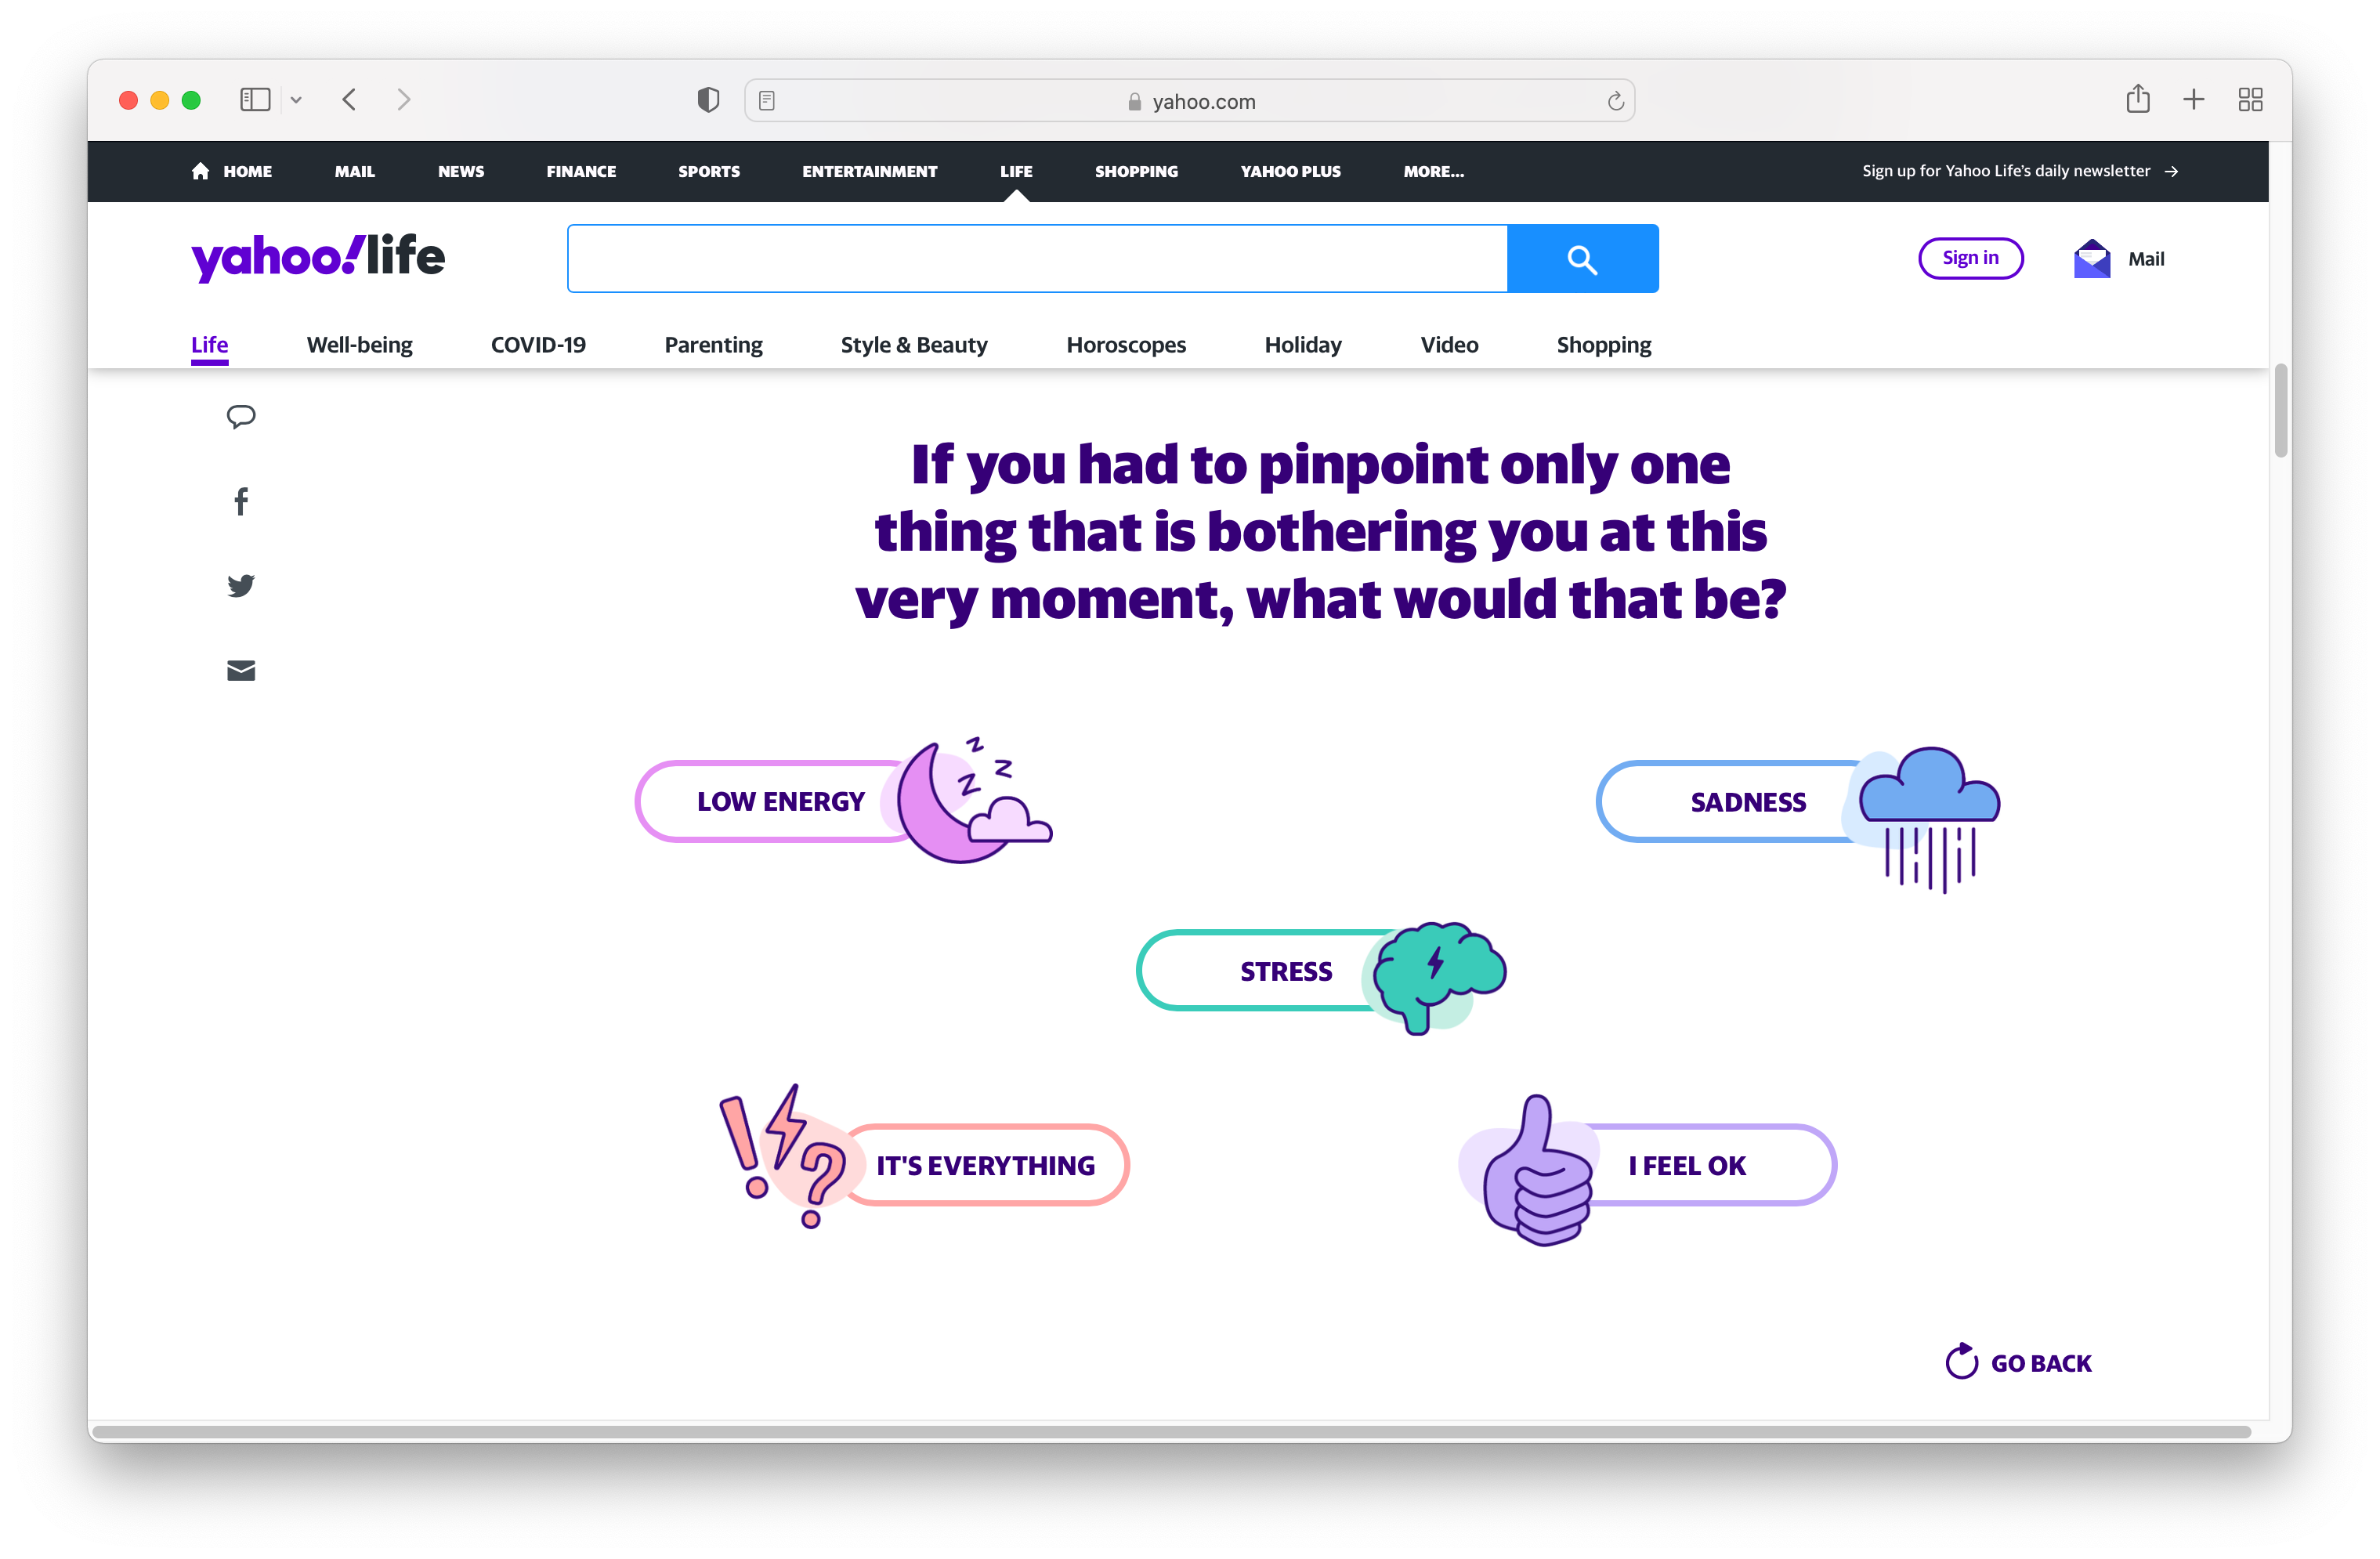Click the horizontal scrollbar at bottom
The width and height of the screenshot is (2380, 1559).
point(1170,1432)
